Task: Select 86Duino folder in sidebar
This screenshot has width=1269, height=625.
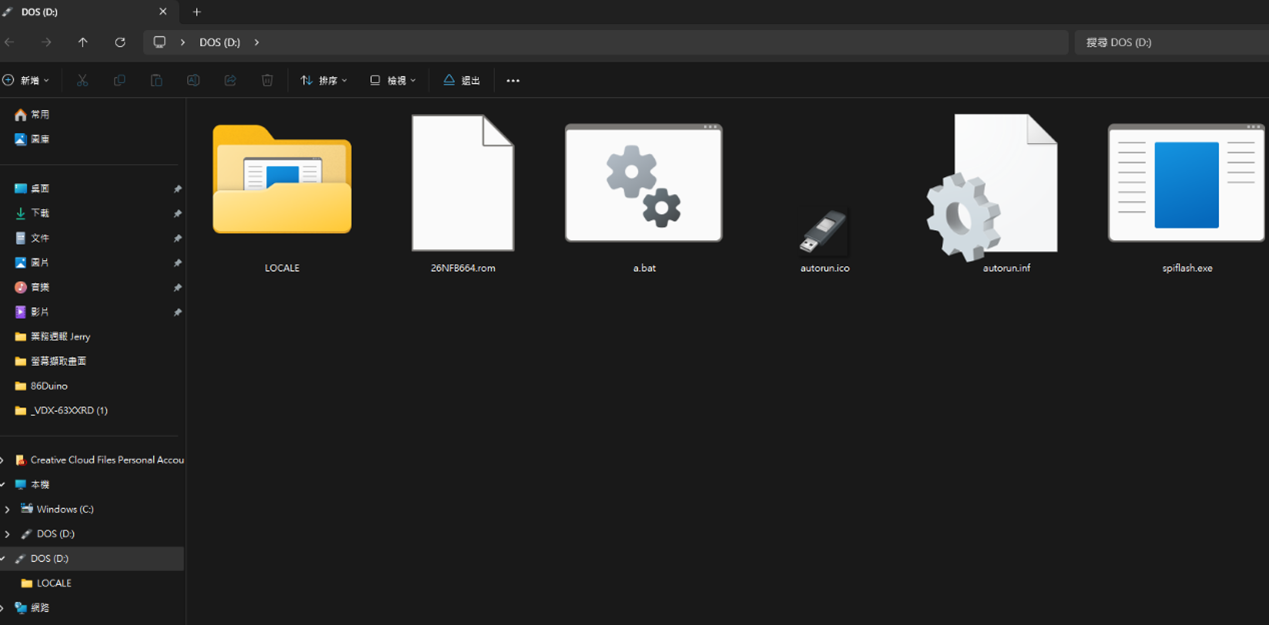Action: (x=49, y=386)
